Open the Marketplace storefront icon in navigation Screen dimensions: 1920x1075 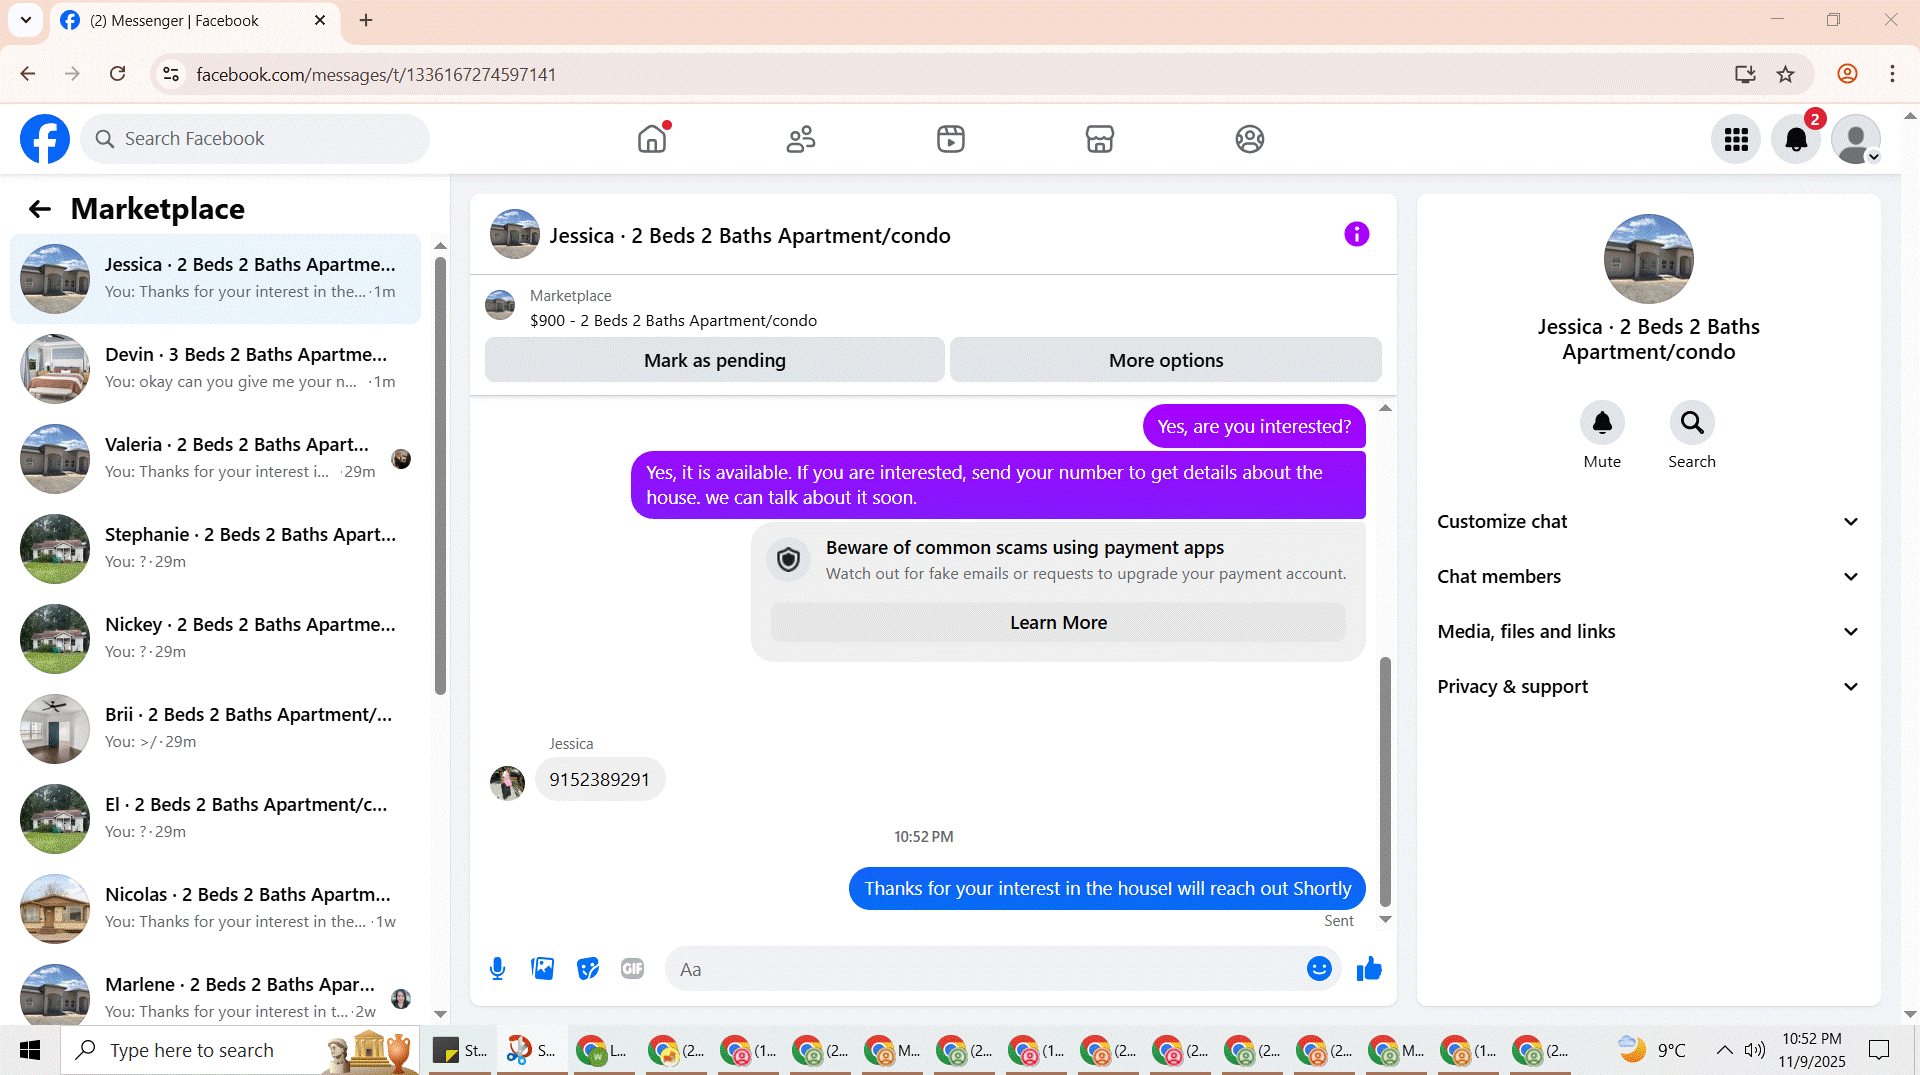1100,139
